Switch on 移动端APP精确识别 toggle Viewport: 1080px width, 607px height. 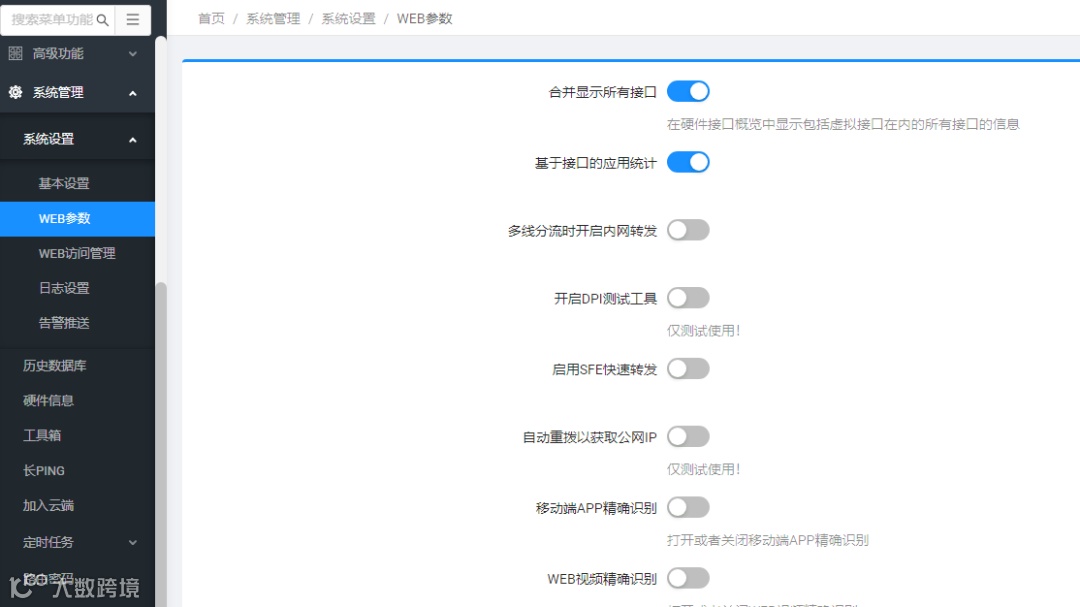pos(688,507)
